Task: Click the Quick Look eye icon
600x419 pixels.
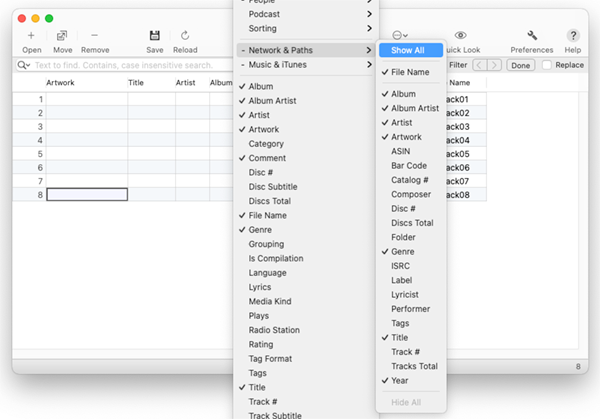Action: pyautogui.click(x=460, y=35)
